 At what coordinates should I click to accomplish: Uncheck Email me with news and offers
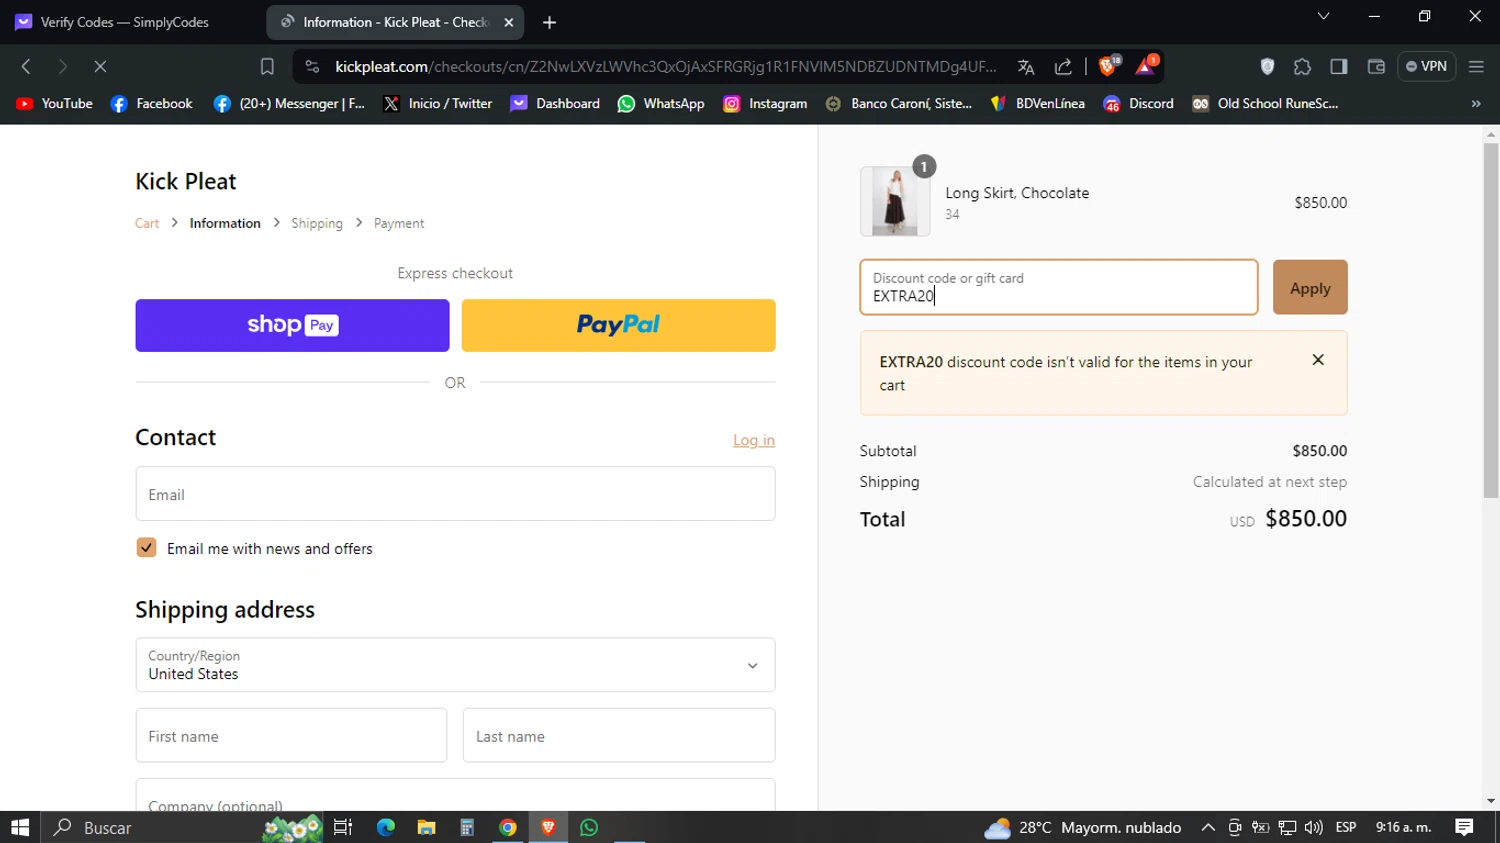(x=146, y=548)
